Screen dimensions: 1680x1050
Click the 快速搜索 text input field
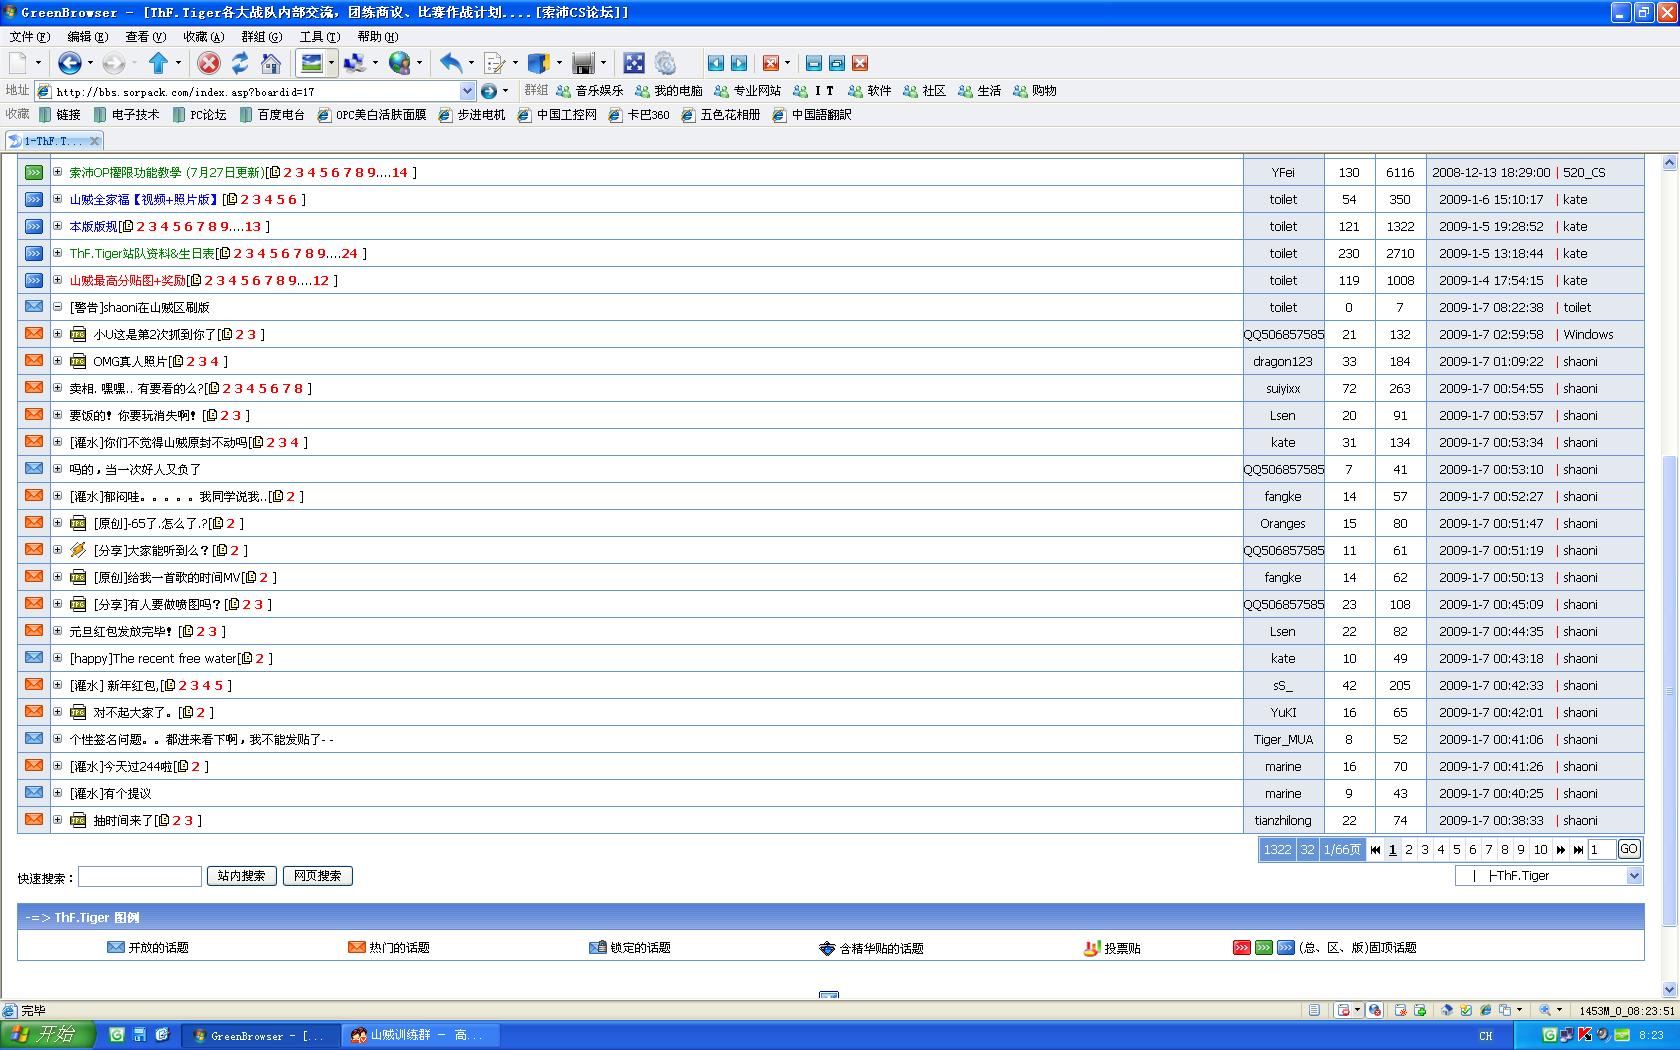click(140, 877)
